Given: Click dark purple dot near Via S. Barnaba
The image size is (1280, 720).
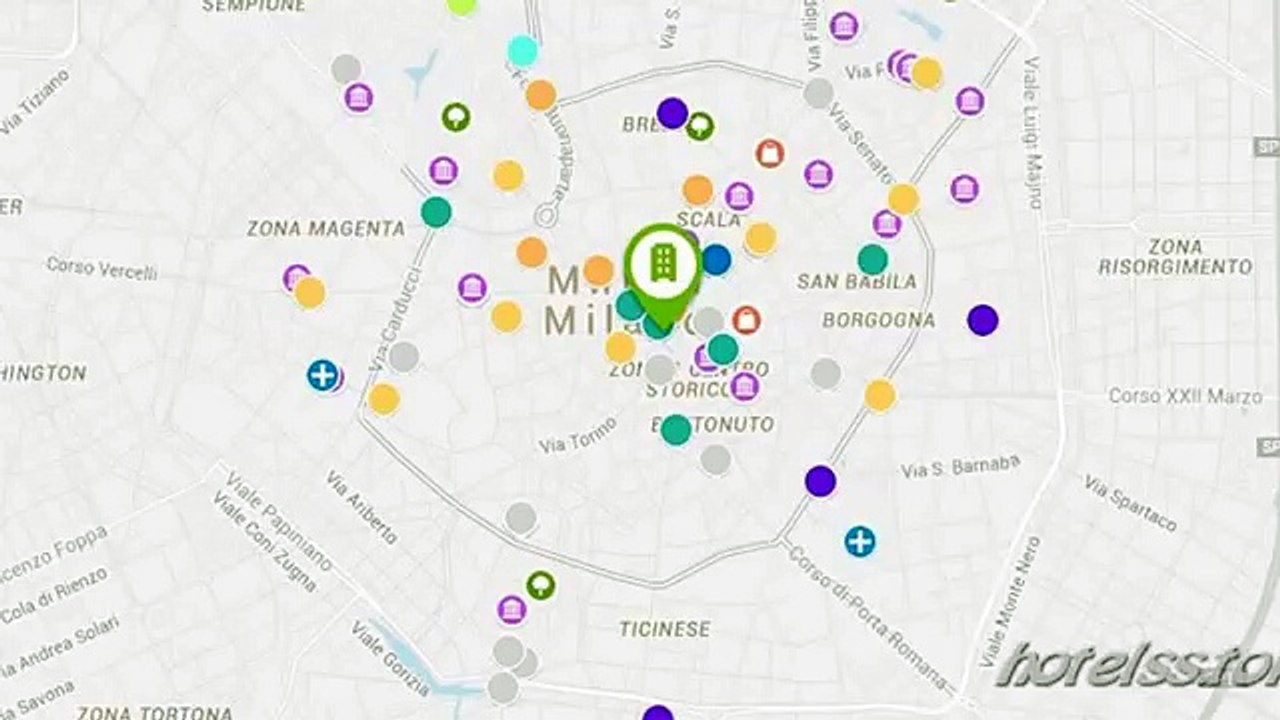Looking at the screenshot, I should click(x=820, y=481).
